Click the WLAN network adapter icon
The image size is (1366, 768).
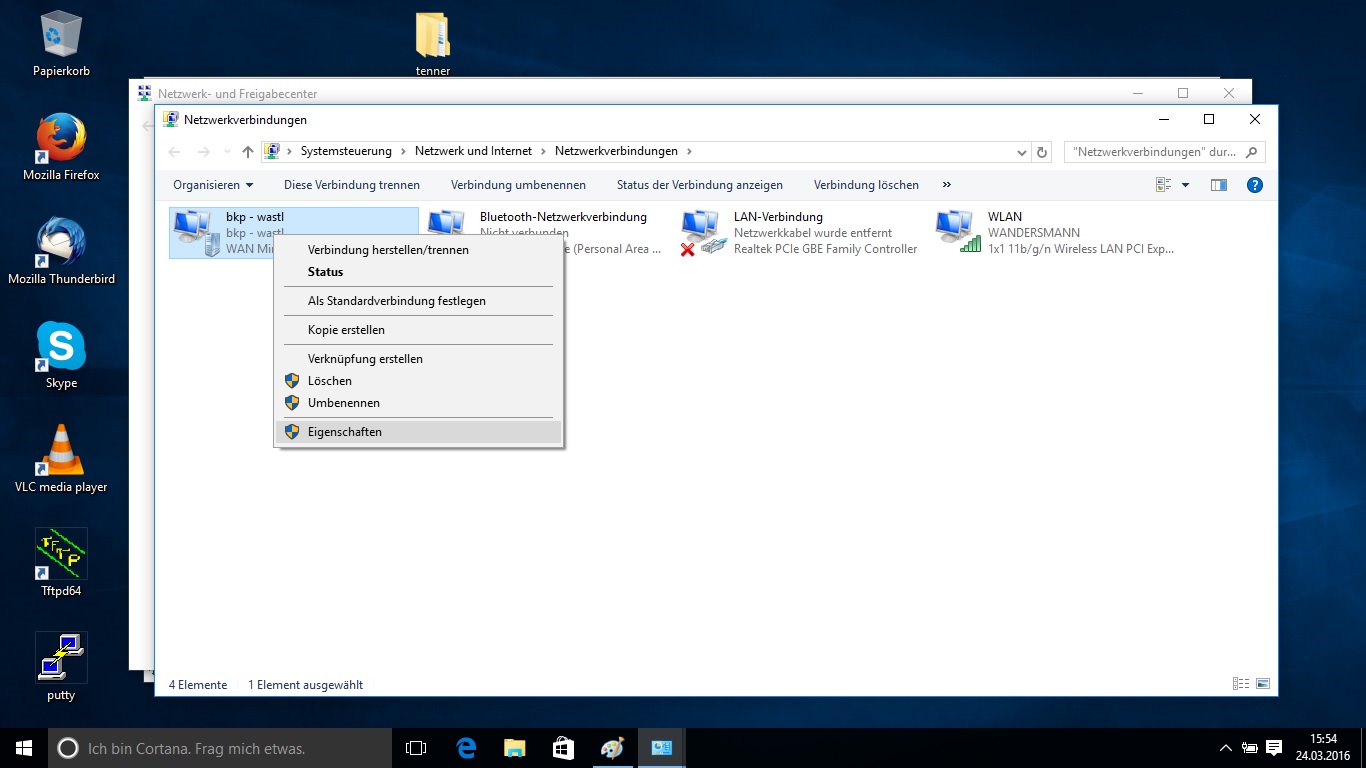pyautogui.click(x=957, y=232)
